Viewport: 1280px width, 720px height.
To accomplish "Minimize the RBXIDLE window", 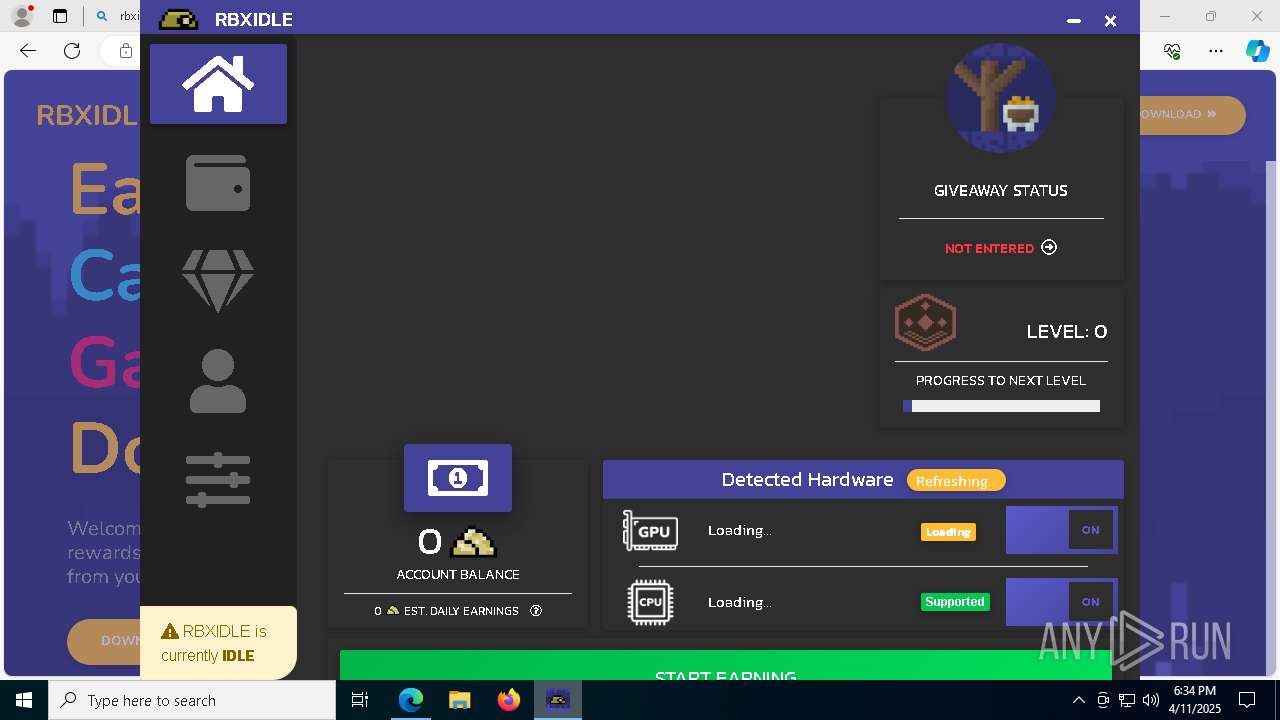I will pos(1074,20).
